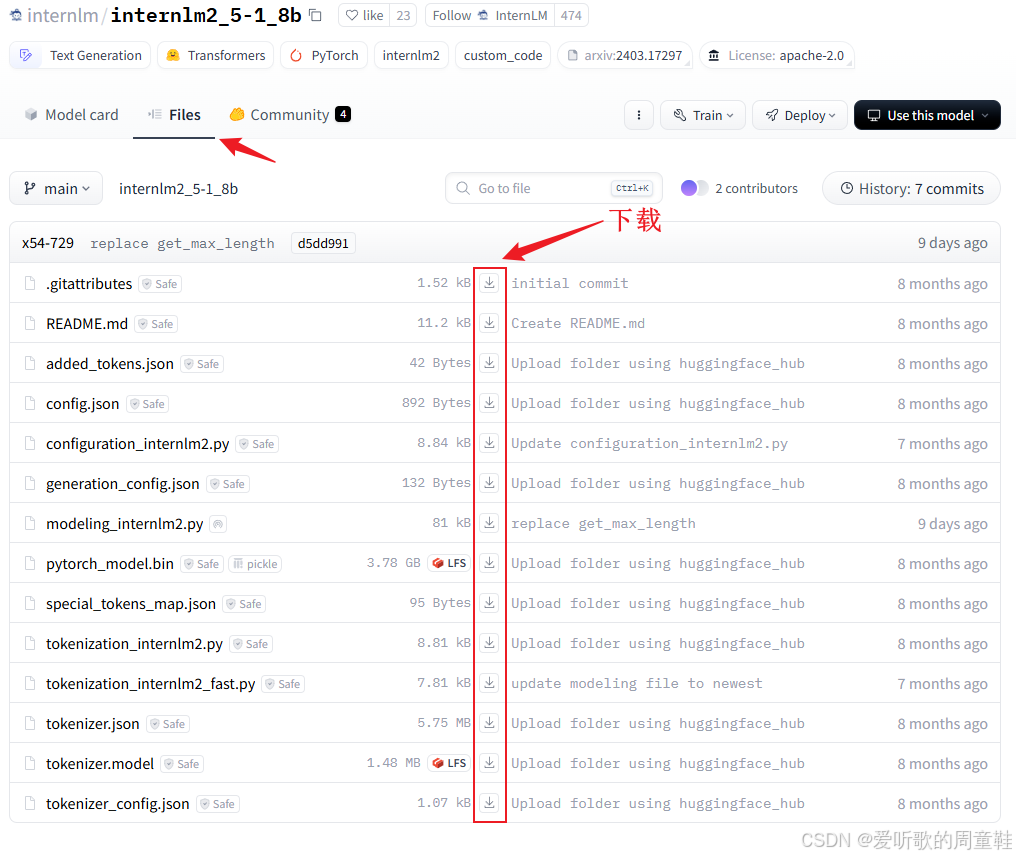Download the .gitattributes file
This screenshot has width=1016, height=858.
tap(489, 283)
